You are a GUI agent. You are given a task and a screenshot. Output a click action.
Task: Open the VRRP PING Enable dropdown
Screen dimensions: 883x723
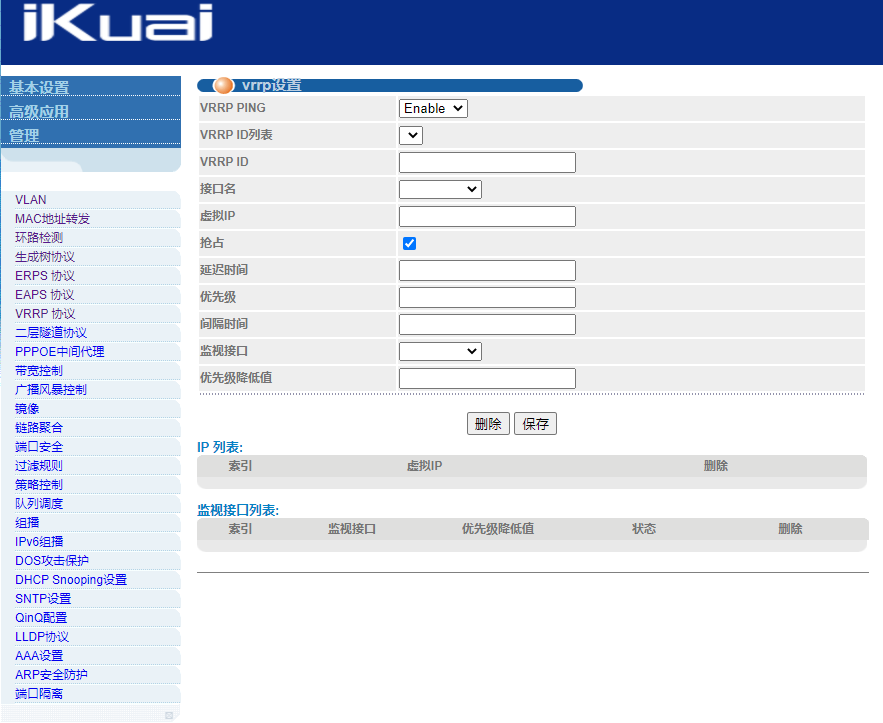(433, 108)
